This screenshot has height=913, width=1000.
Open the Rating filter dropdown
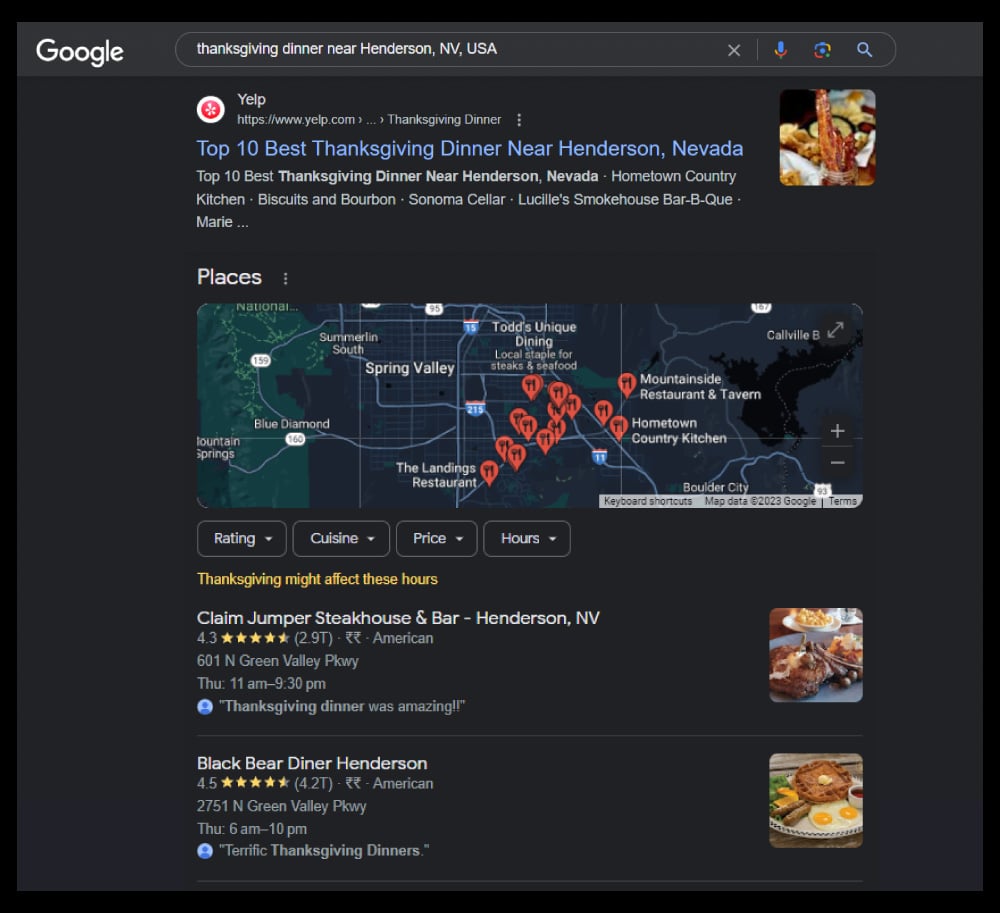click(241, 538)
